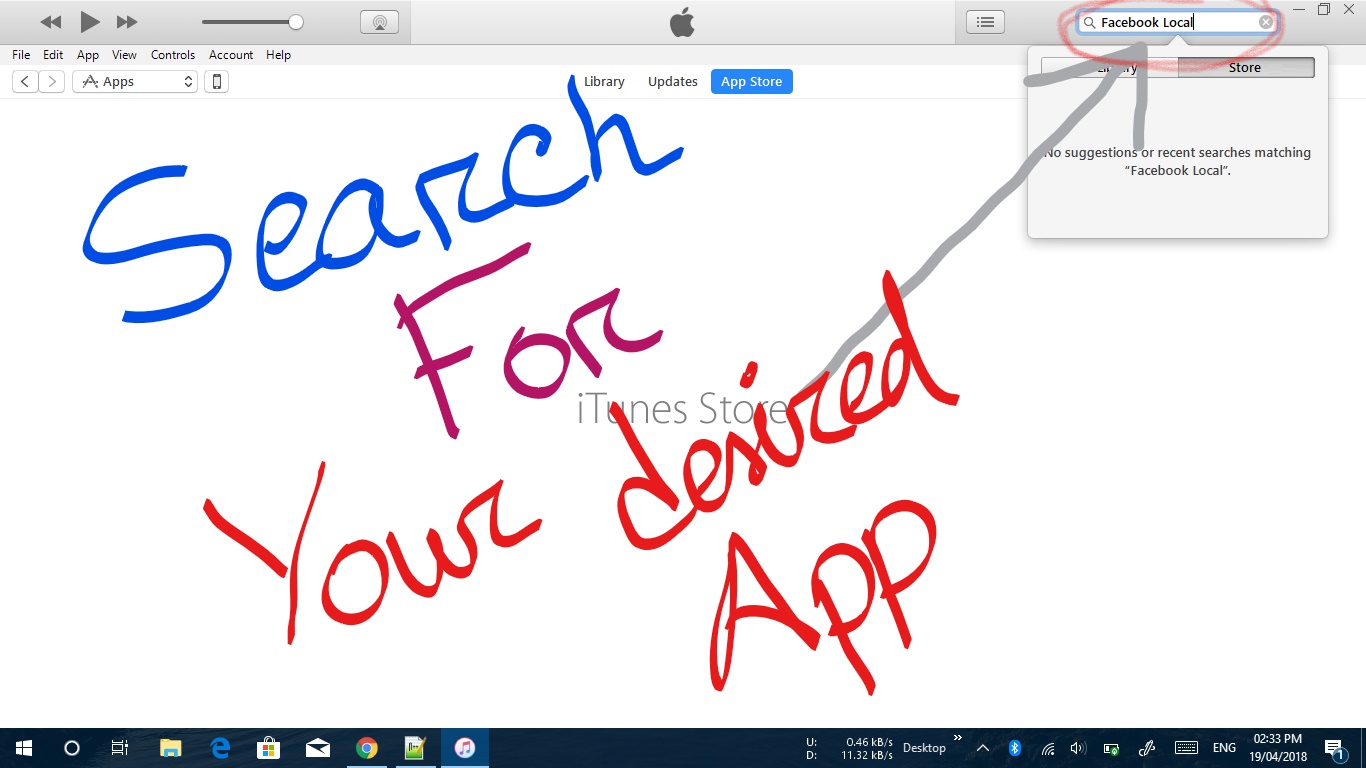Screen dimensions: 1366x768
Task: Expand the Apps media type dropdown
Action: [135, 82]
